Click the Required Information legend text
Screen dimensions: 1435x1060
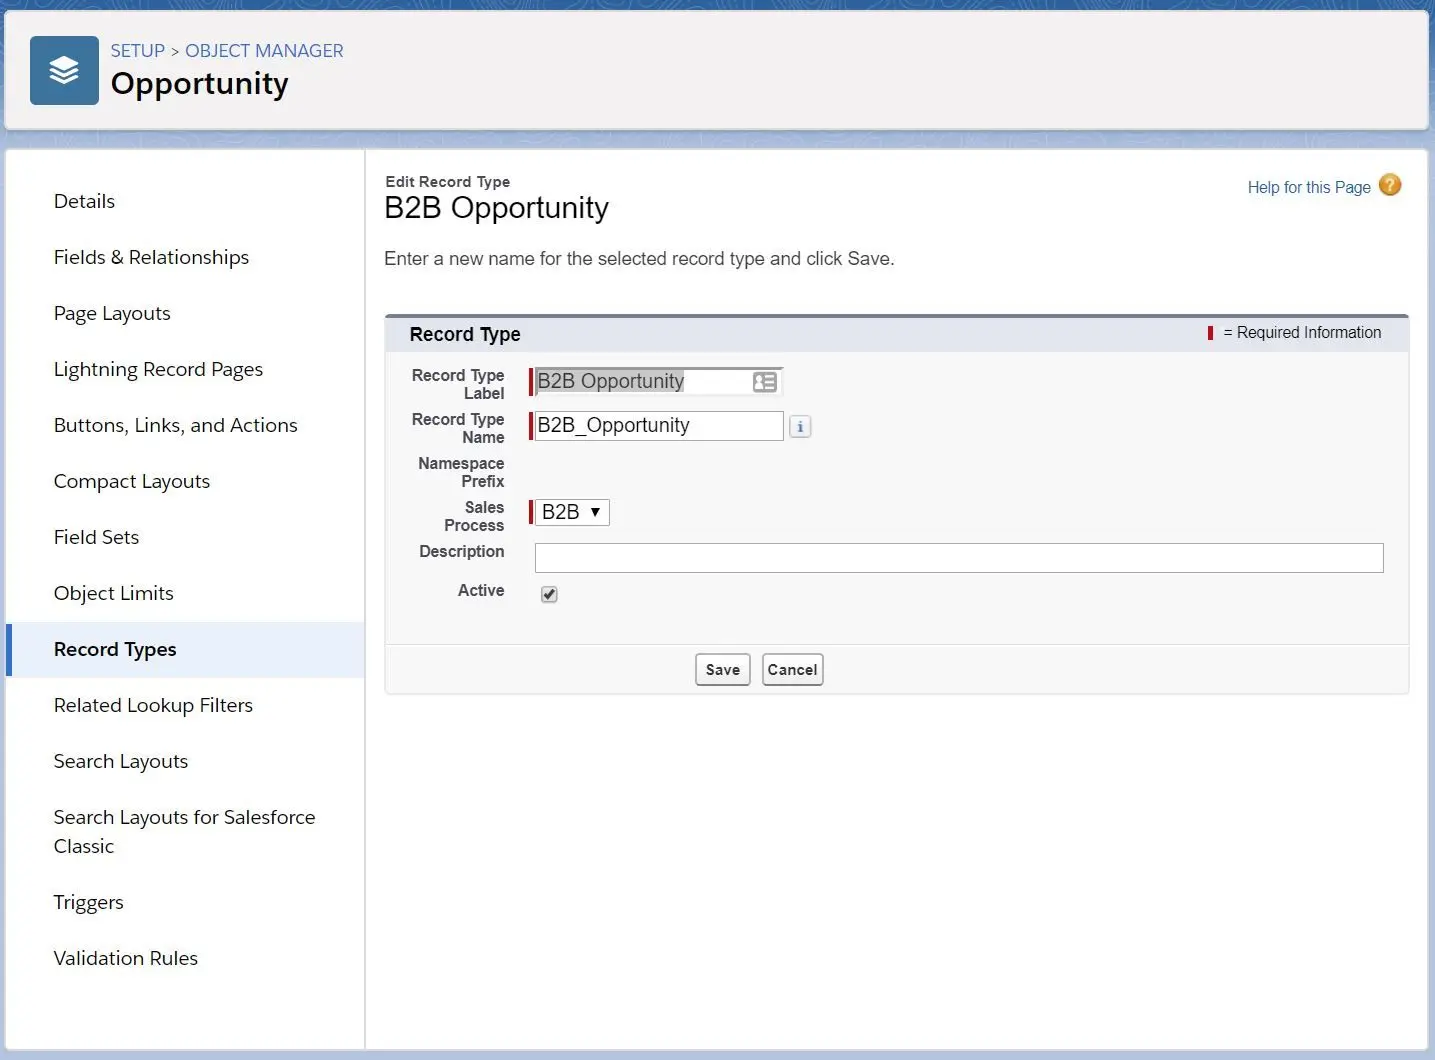[x=1301, y=332]
